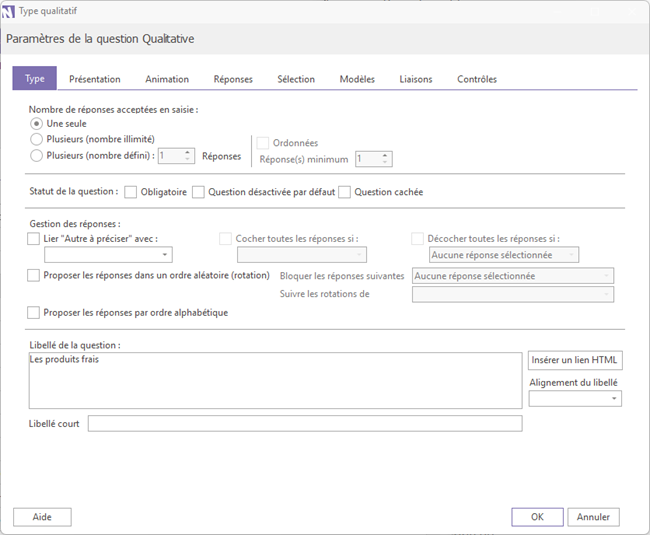This screenshot has height=535, width=650.
Task: Click the 'Libellé de la question' text area
Action: [x=275, y=380]
